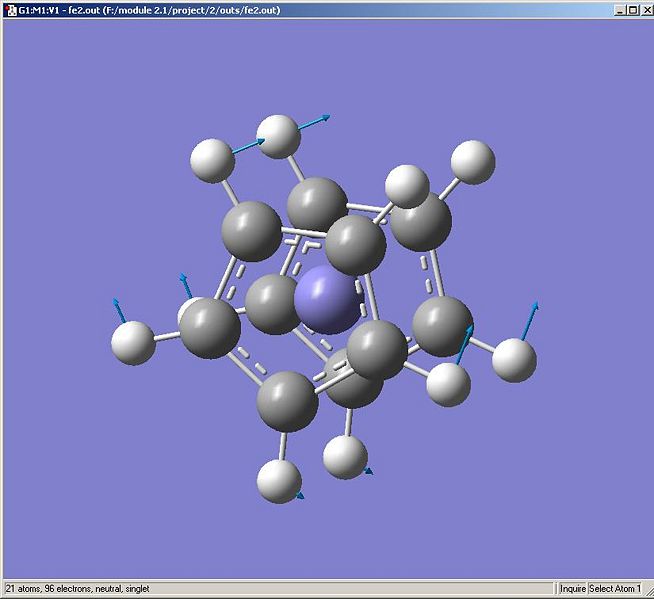The image size is (654, 599).
Task: Click the 'Inquire' status bar field
Action: tap(573, 589)
